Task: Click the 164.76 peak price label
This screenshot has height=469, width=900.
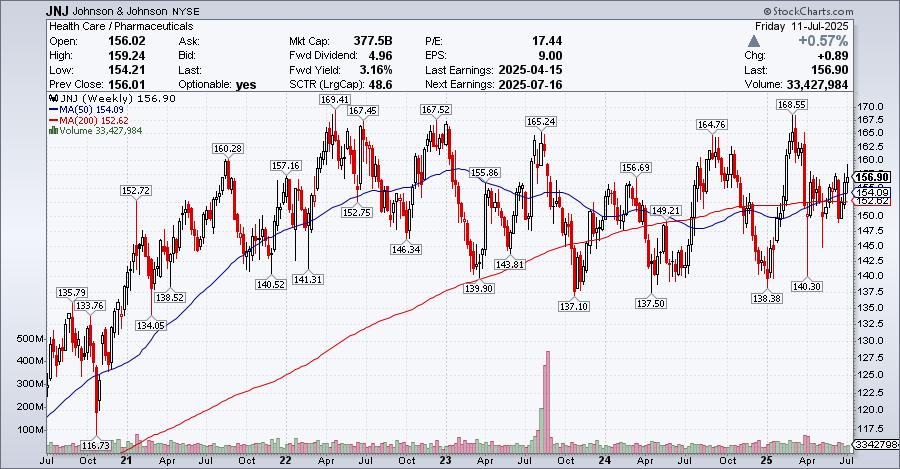Action: point(712,125)
